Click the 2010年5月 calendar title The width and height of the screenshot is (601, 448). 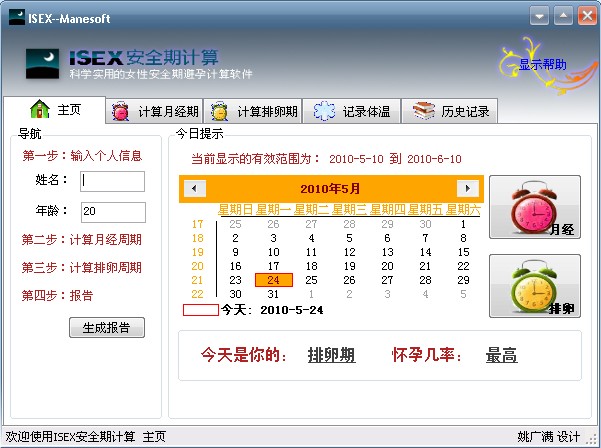330,189
